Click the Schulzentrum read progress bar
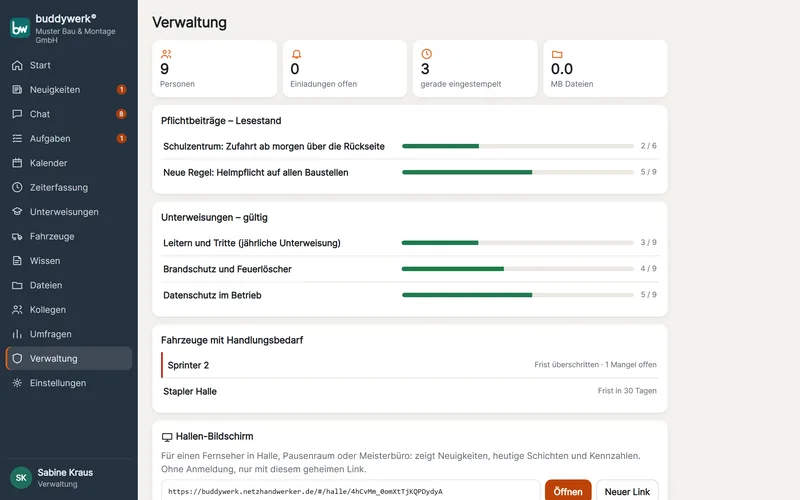Screen dimensions: 800x500 517,146
